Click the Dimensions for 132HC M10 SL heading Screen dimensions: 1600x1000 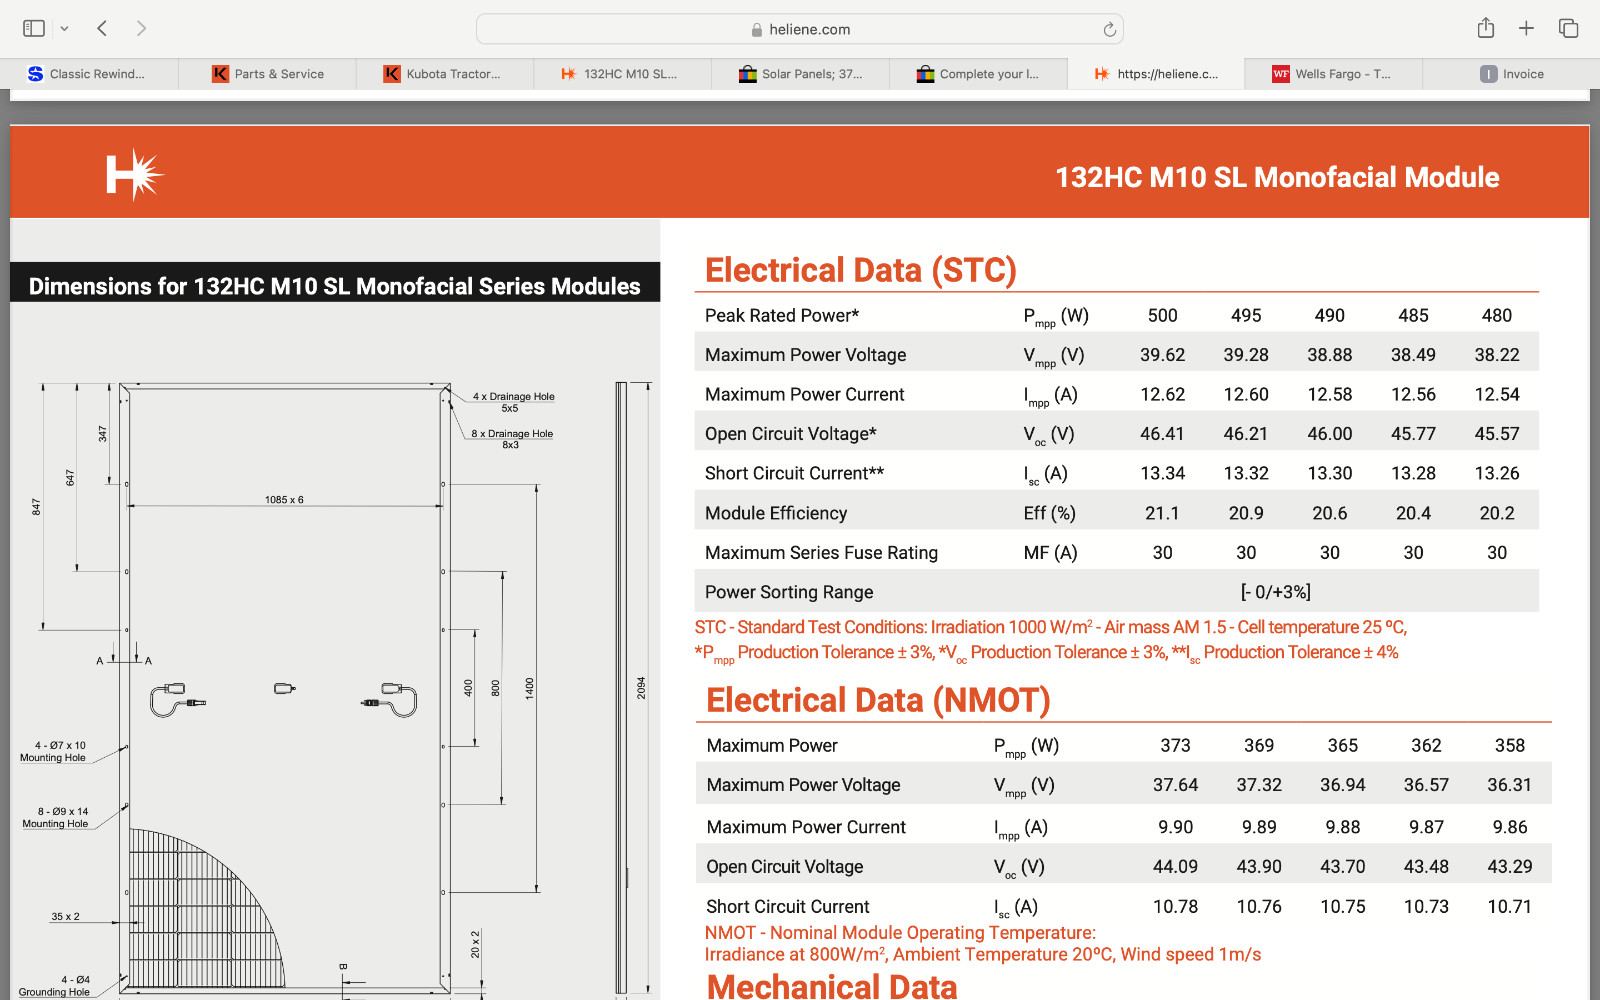pos(335,286)
